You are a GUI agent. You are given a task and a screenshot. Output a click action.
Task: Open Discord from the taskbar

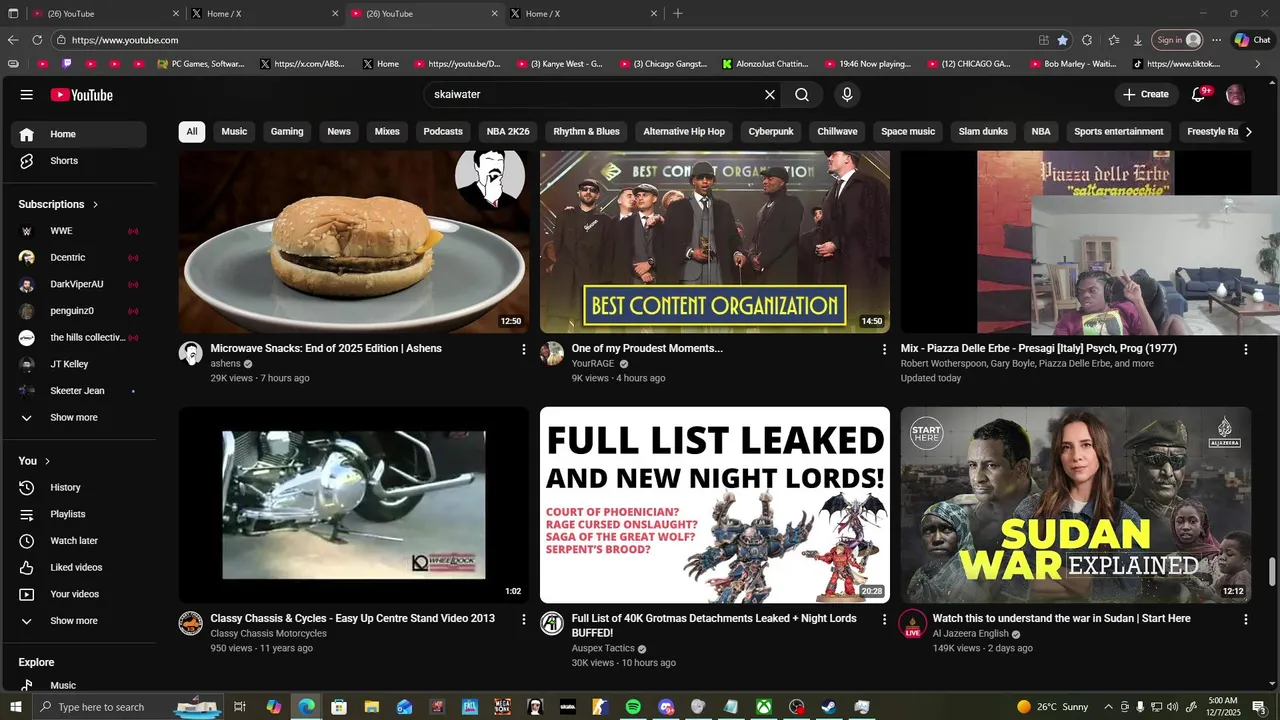pyautogui.click(x=666, y=707)
